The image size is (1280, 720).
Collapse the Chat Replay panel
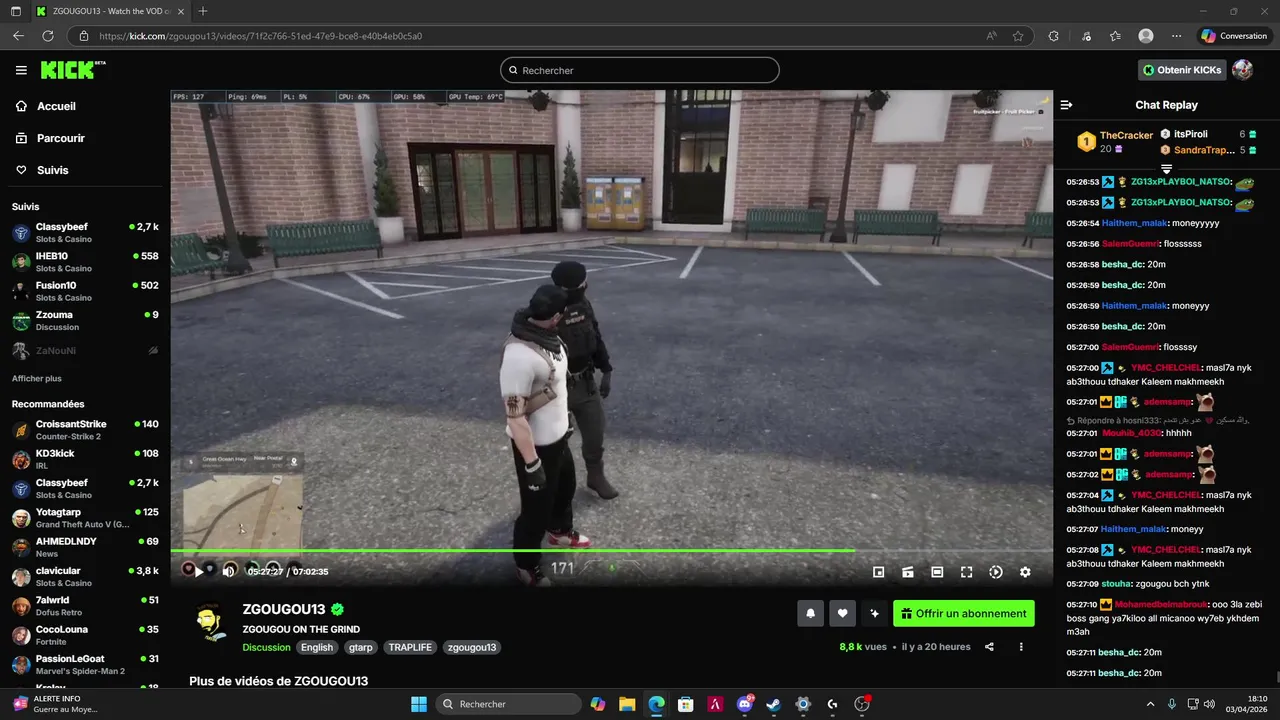point(1066,105)
